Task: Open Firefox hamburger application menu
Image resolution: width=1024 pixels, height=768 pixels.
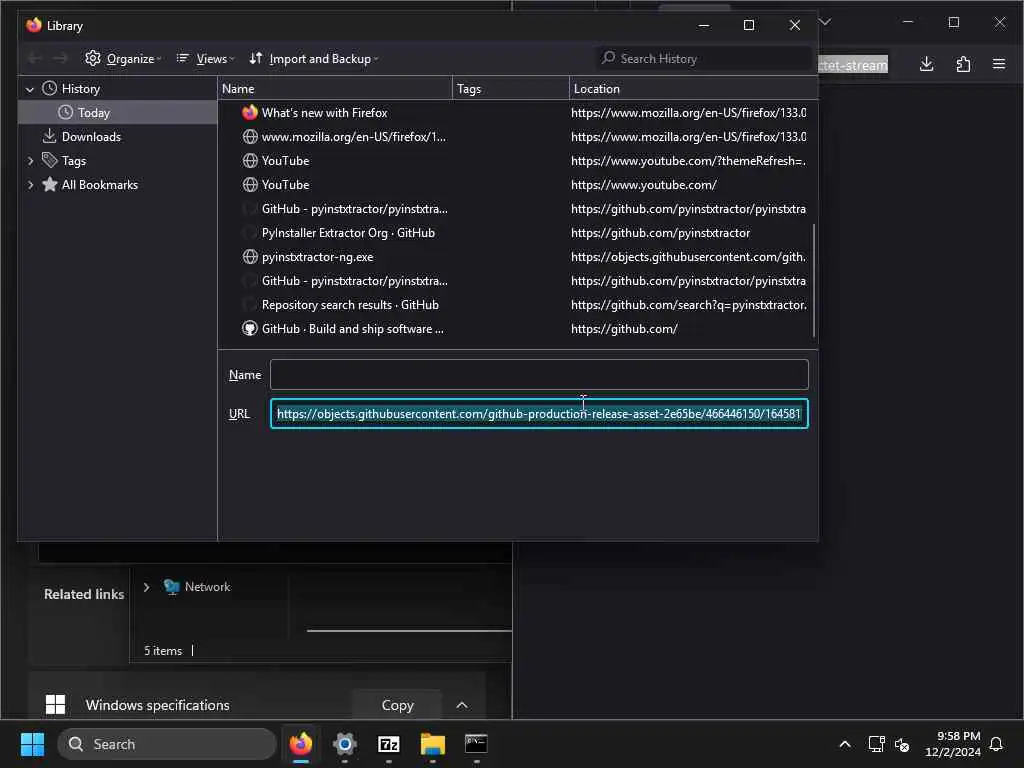Action: coord(999,64)
